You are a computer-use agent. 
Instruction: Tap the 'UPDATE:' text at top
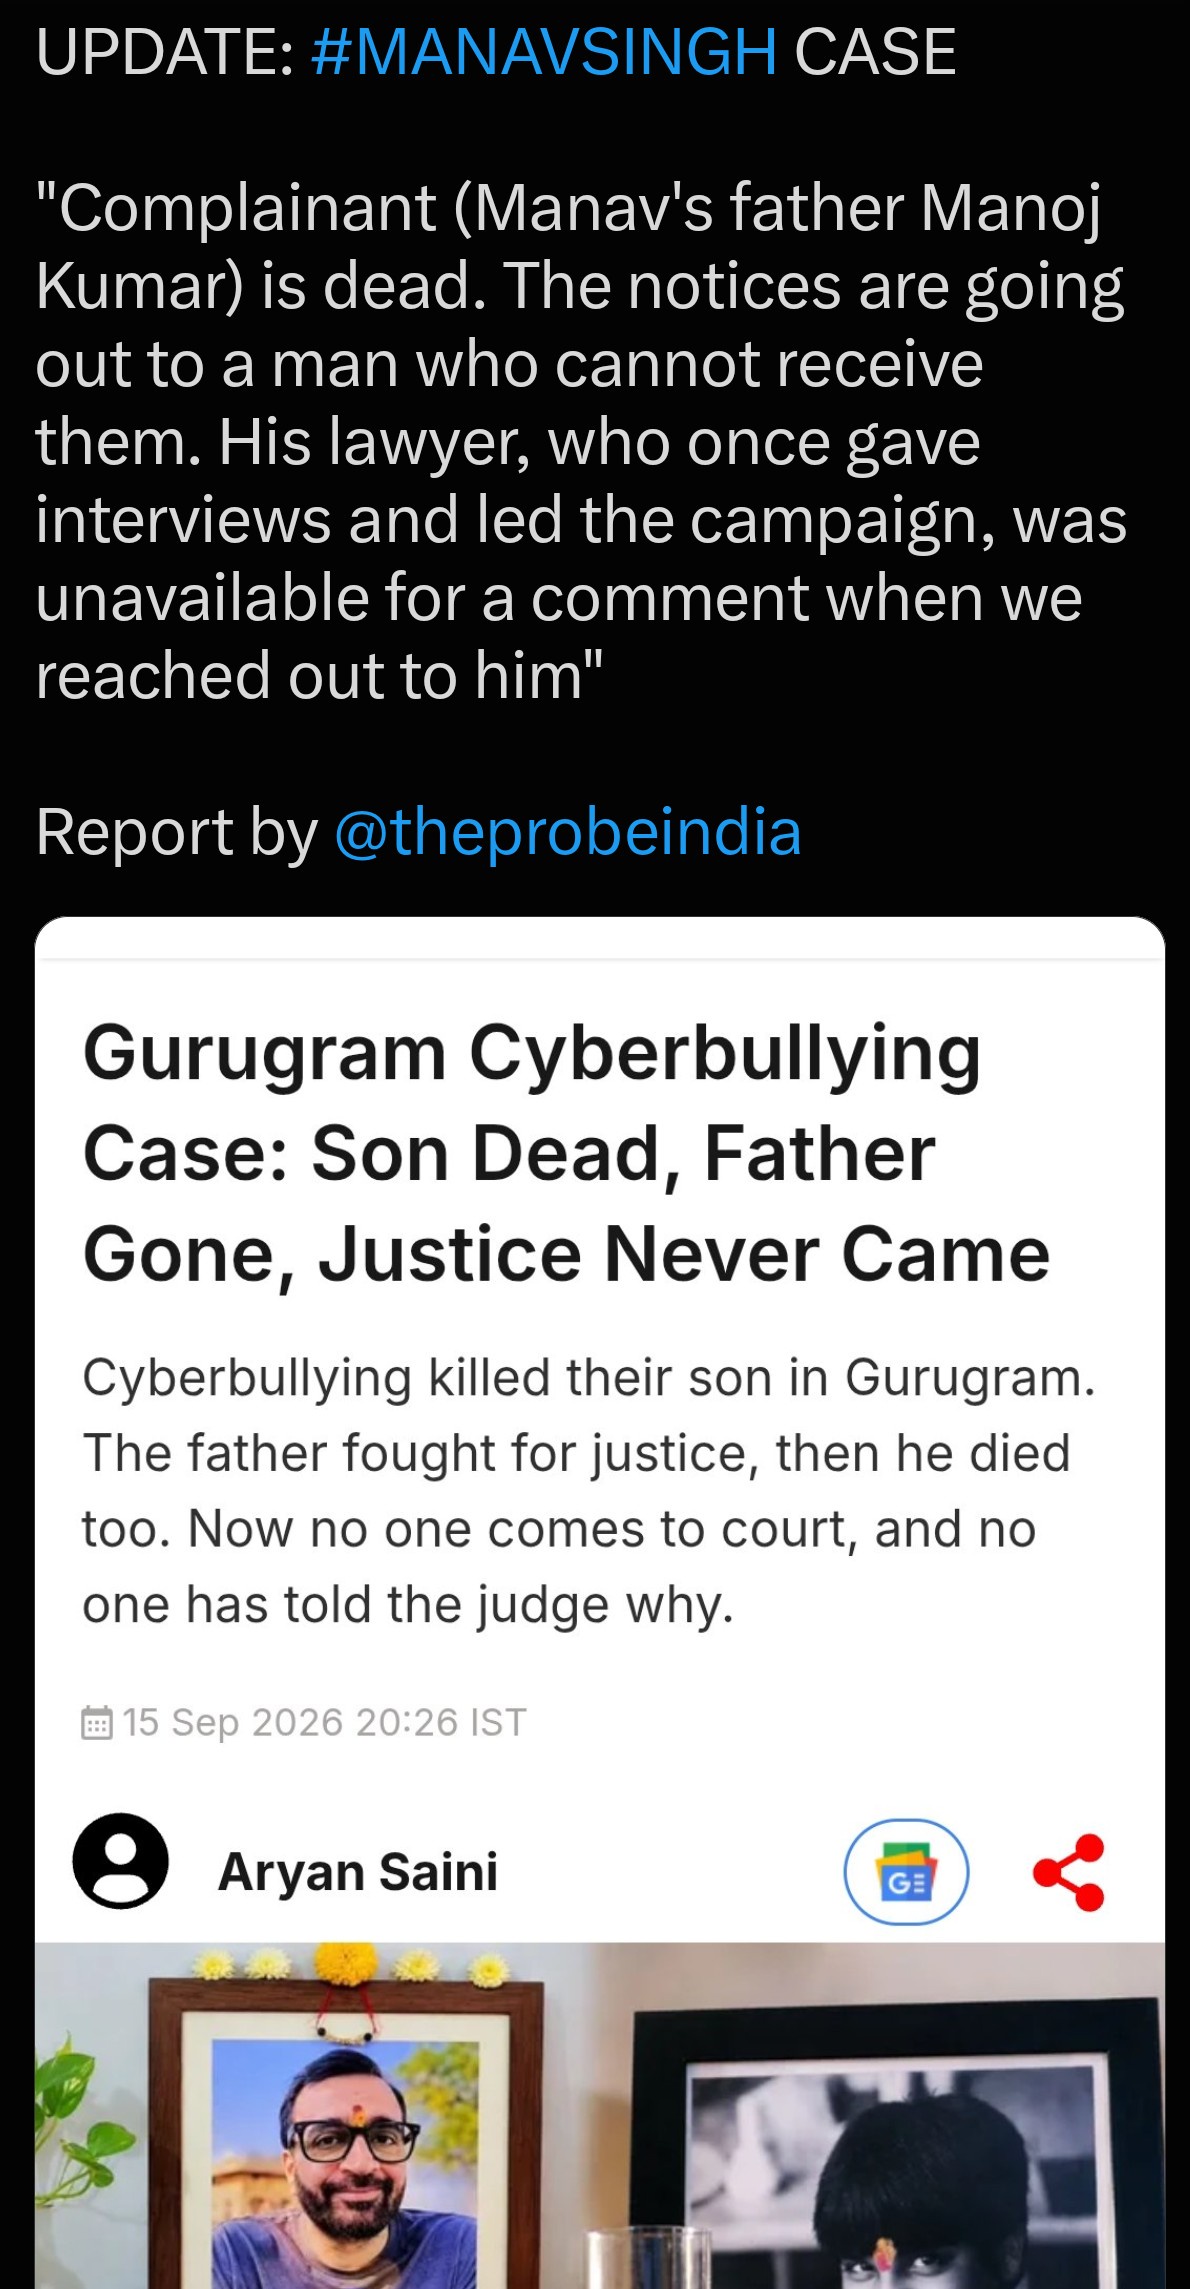coord(165,52)
